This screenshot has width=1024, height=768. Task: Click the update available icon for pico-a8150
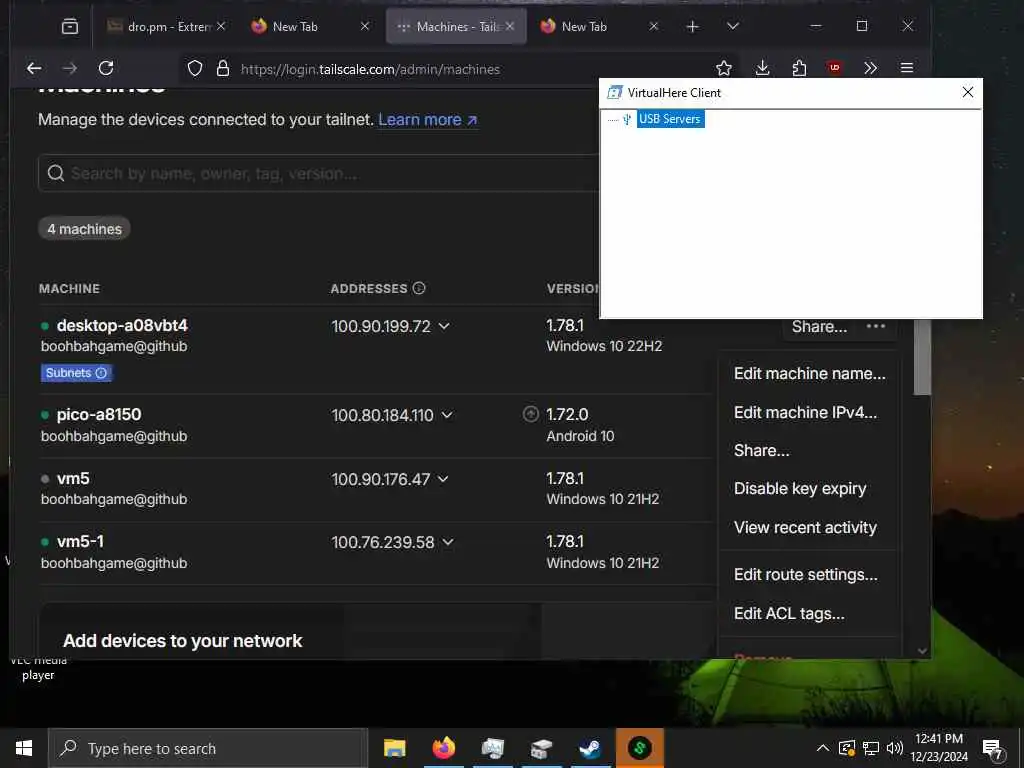coord(531,414)
